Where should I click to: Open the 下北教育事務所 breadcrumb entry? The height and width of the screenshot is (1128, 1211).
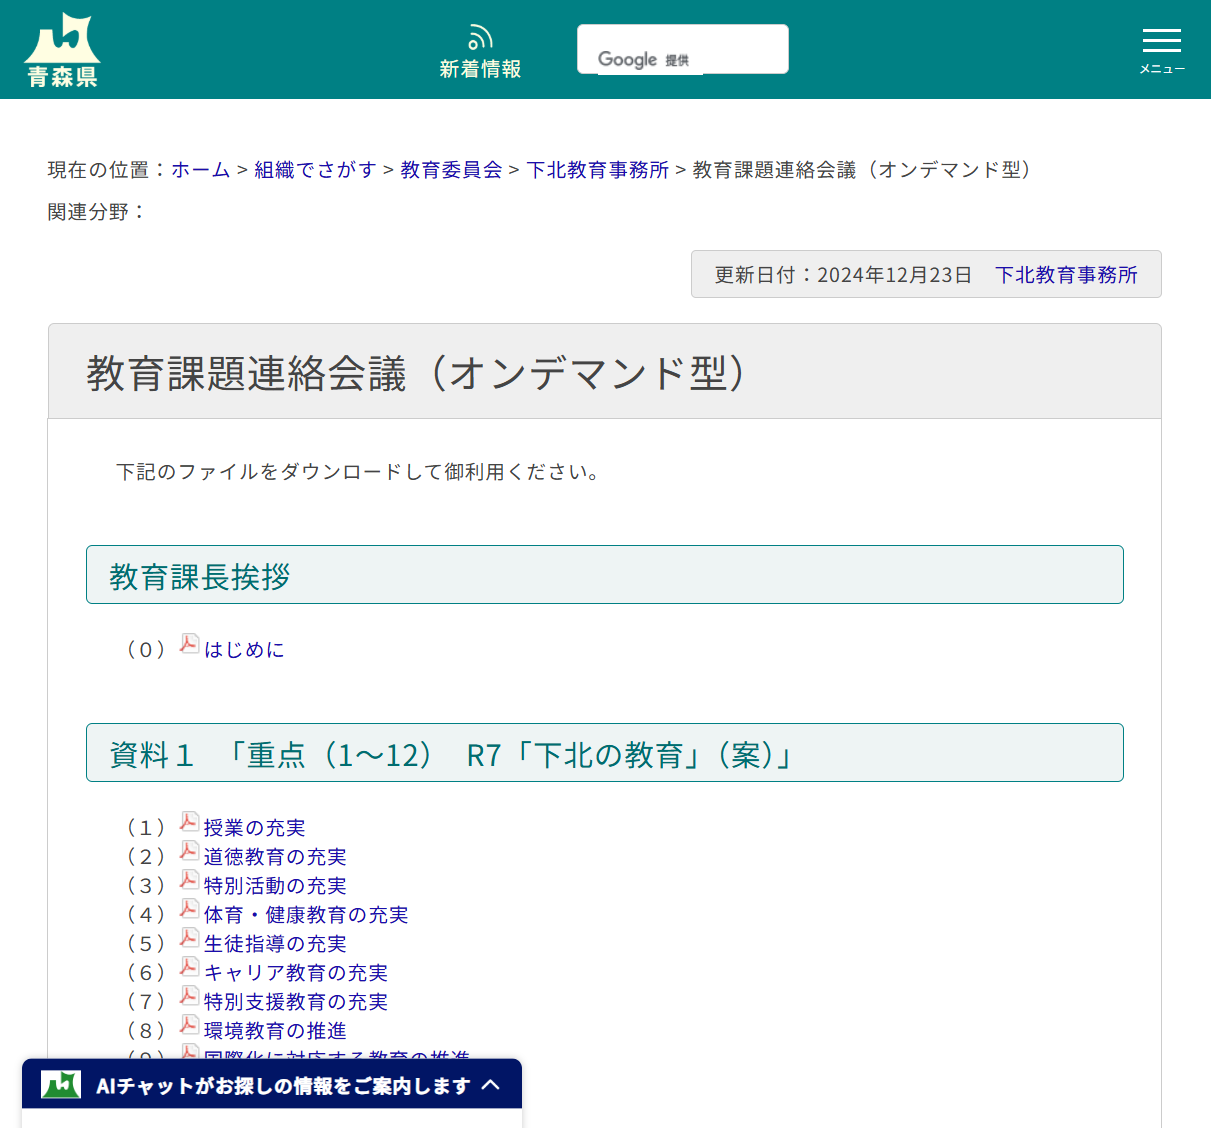pyautogui.click(x=597, y=170)
